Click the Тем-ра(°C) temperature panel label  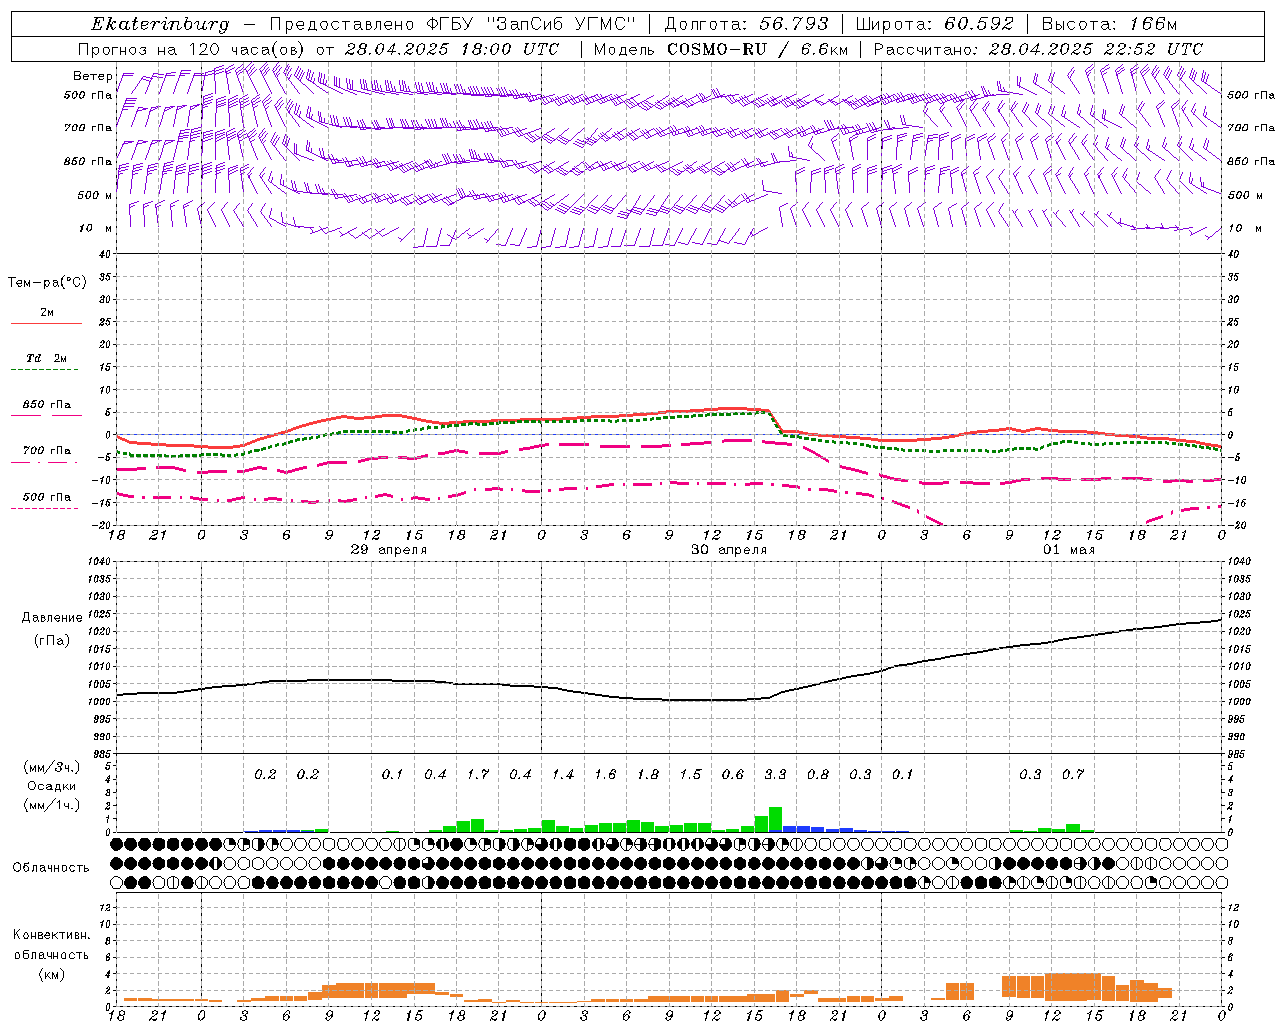47,283
